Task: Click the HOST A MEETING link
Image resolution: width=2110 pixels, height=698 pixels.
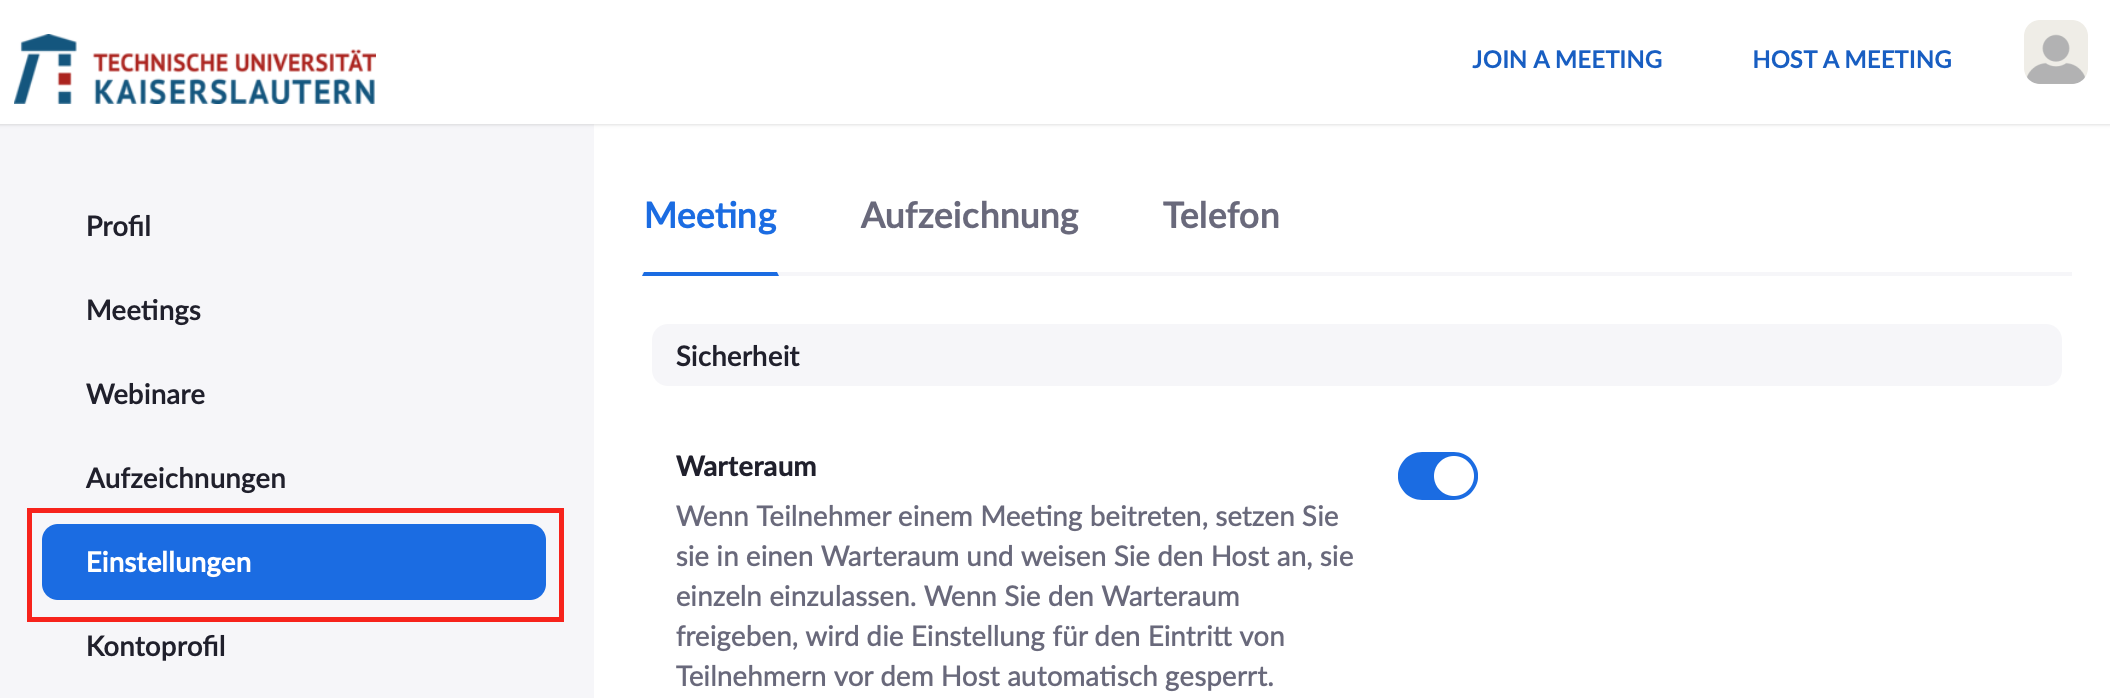Action: 1851,60
